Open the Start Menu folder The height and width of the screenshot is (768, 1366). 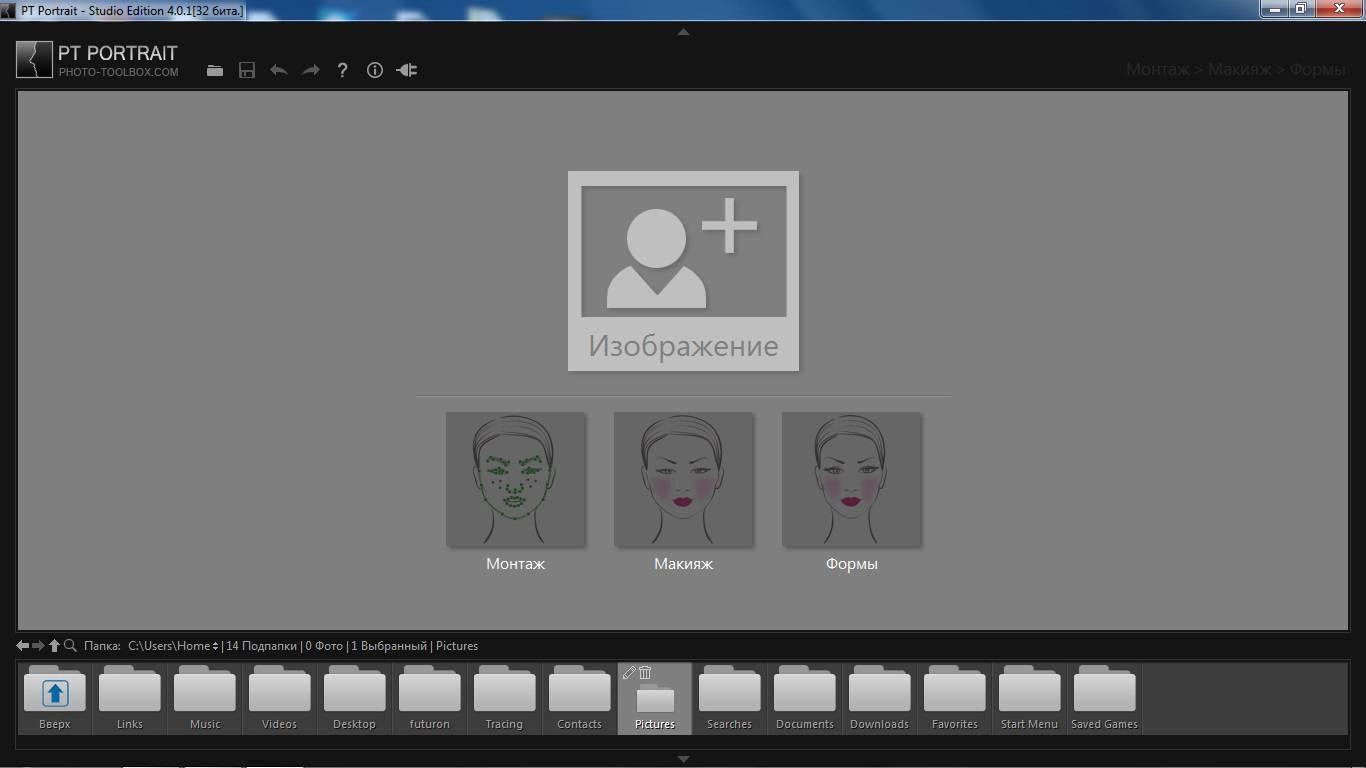(x=1030, y=699)
